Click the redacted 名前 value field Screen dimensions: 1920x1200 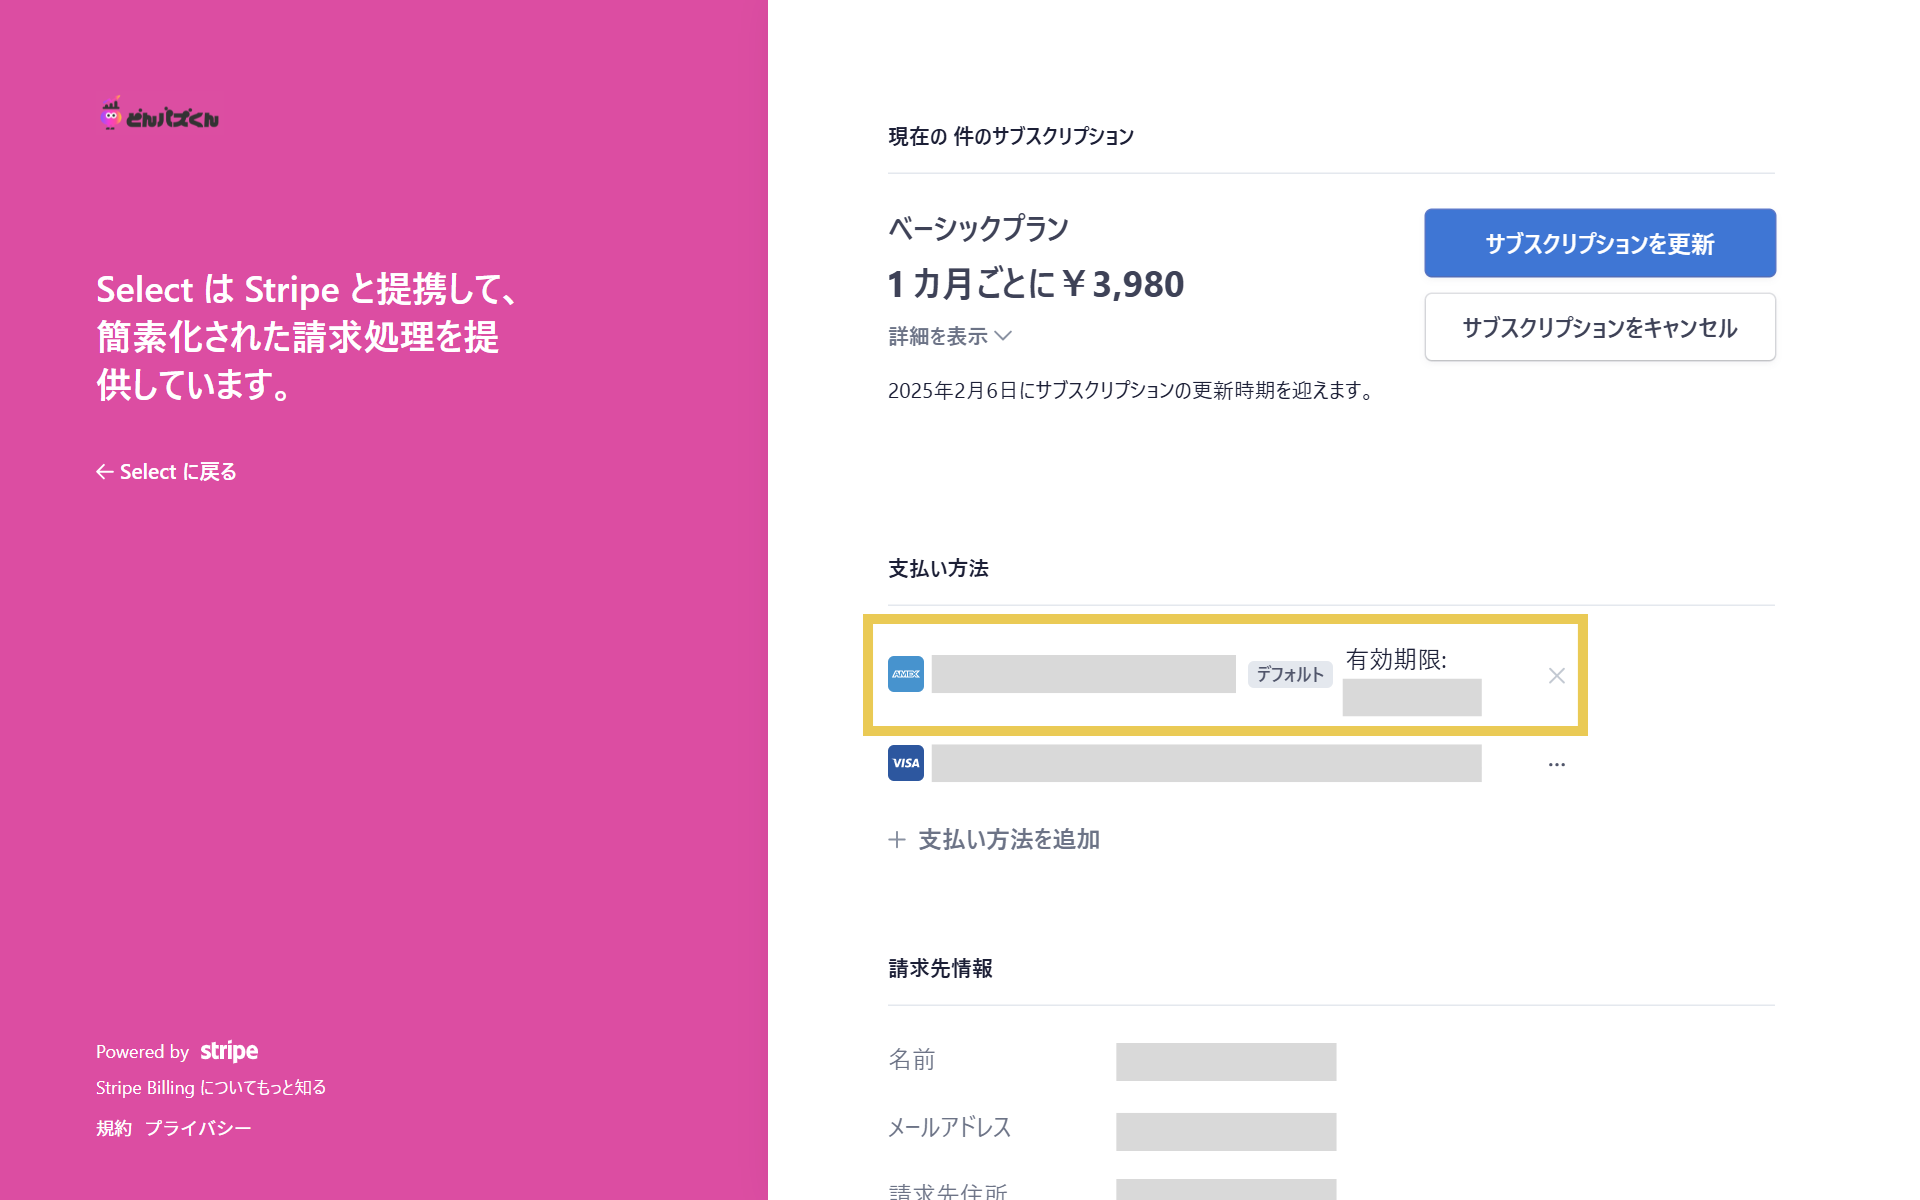pyautogui.click(x=1225, y=1061)
